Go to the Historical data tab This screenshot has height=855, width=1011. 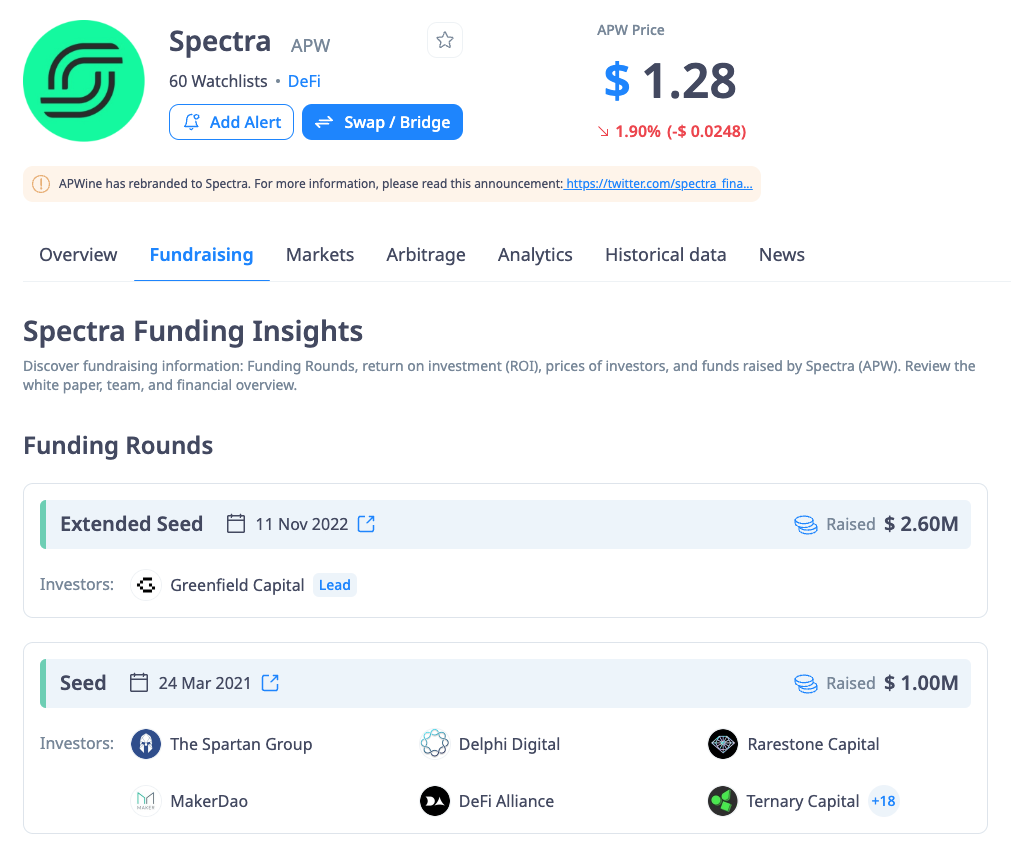(x=665, y=255)
